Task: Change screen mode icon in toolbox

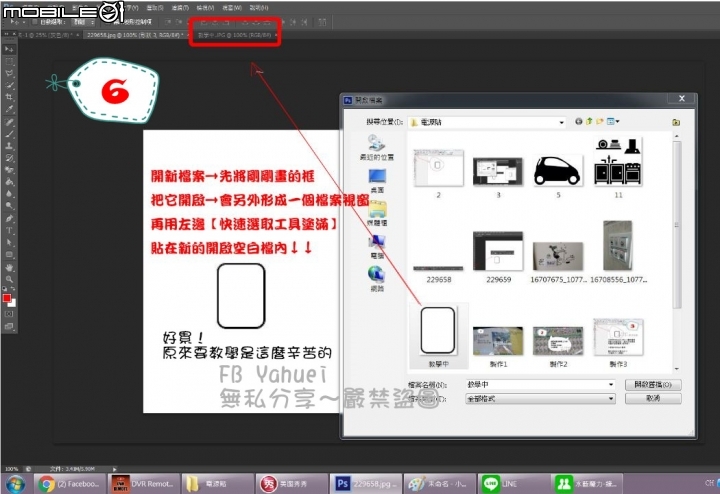Action: click(x=9, y=326)
